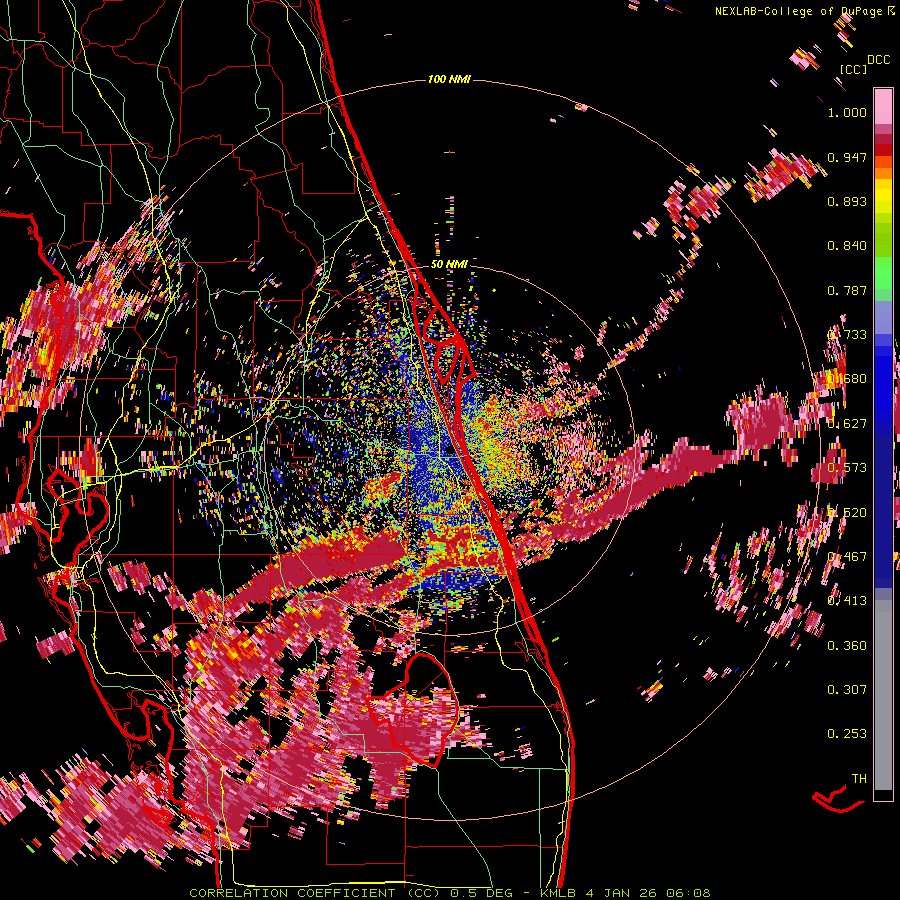The image size is (900, 900).
Task: Select the 0.307 scale value
Action: (847, 690)
